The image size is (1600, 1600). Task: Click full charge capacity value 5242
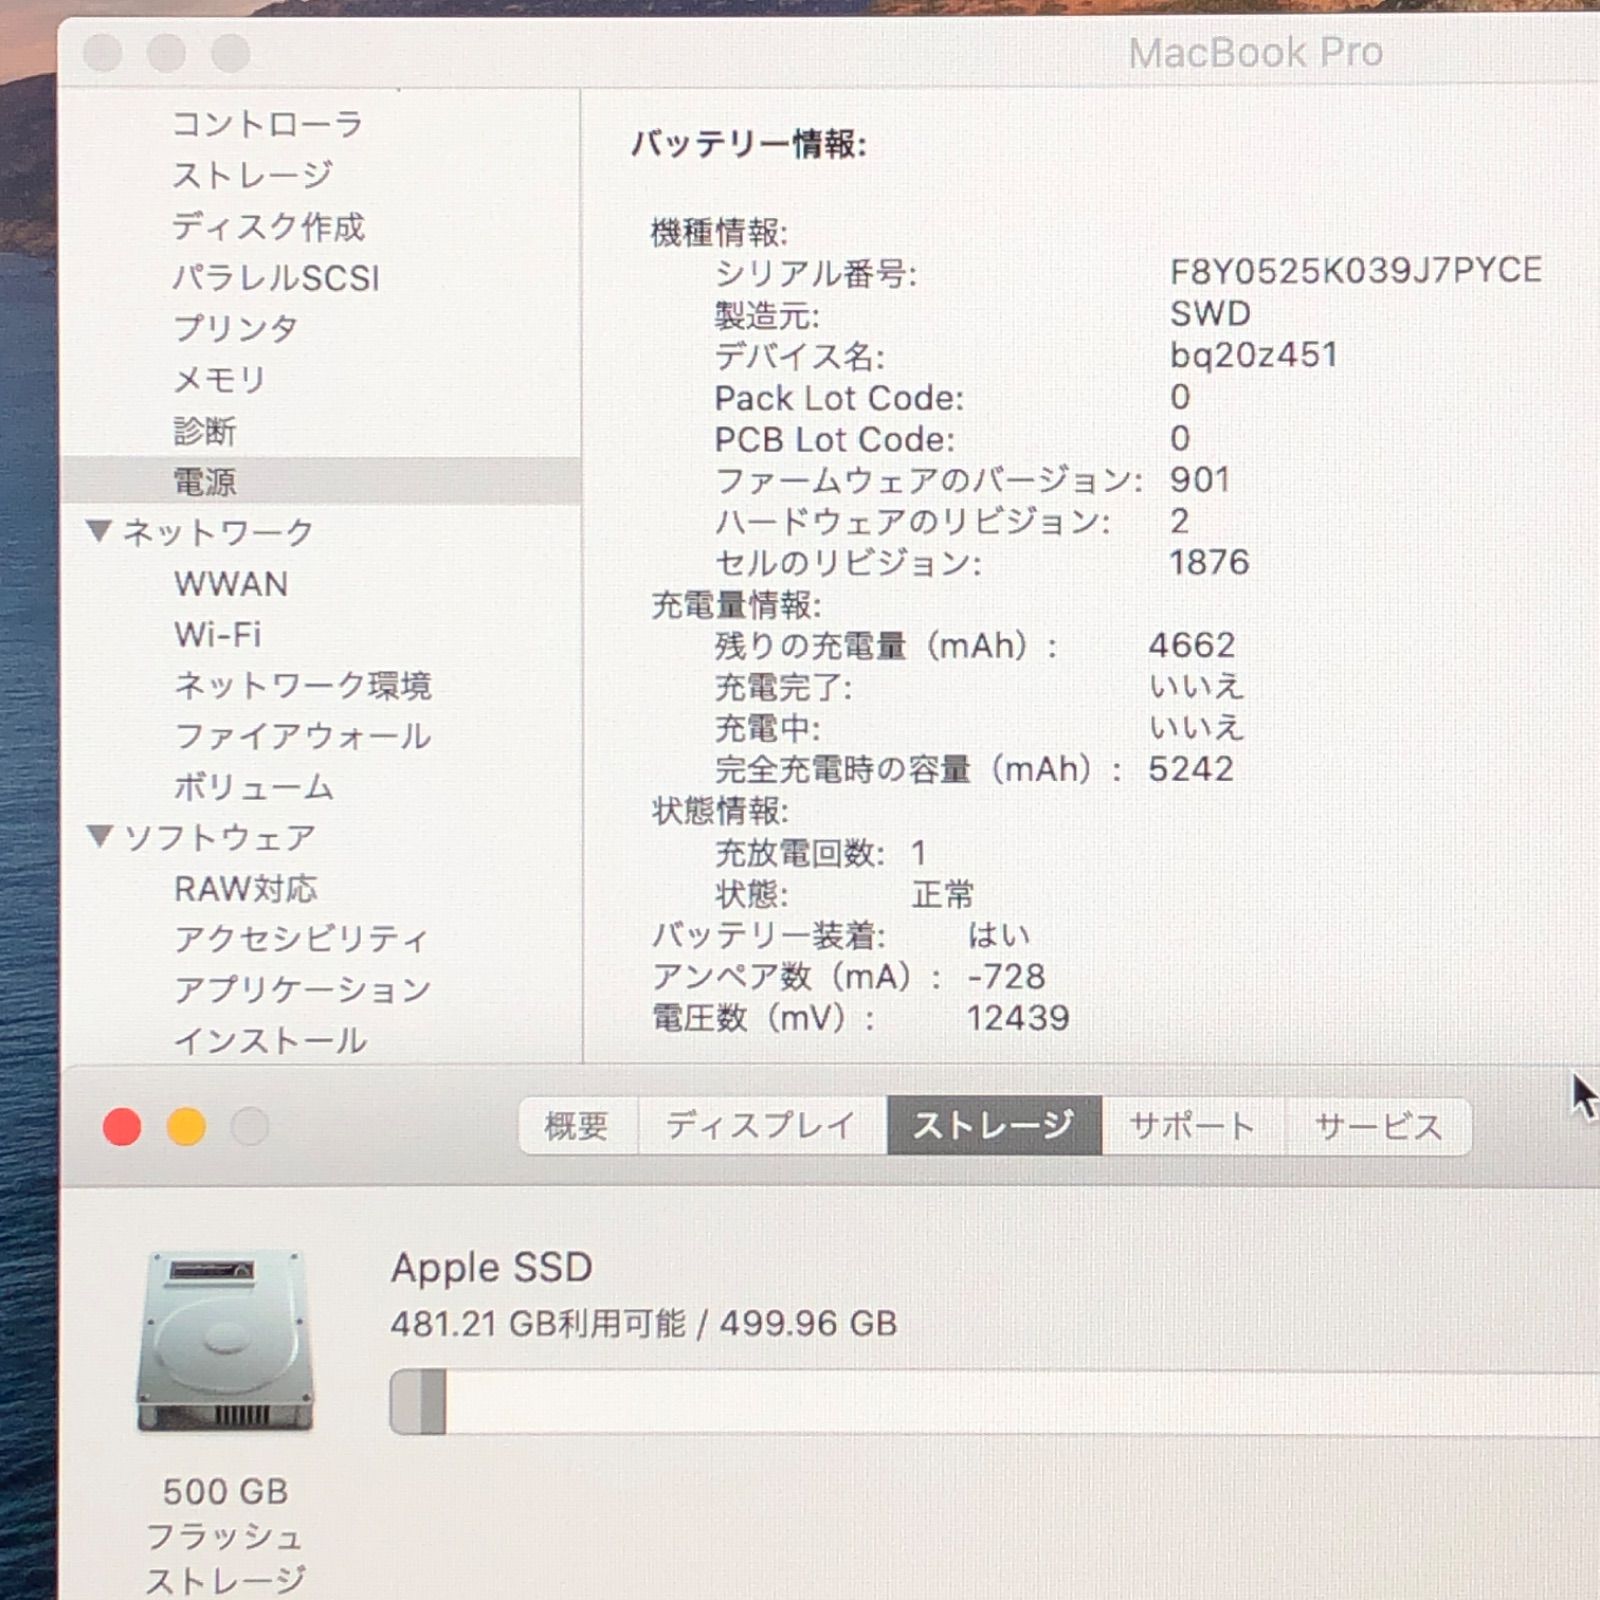(x=1191, y=769)
